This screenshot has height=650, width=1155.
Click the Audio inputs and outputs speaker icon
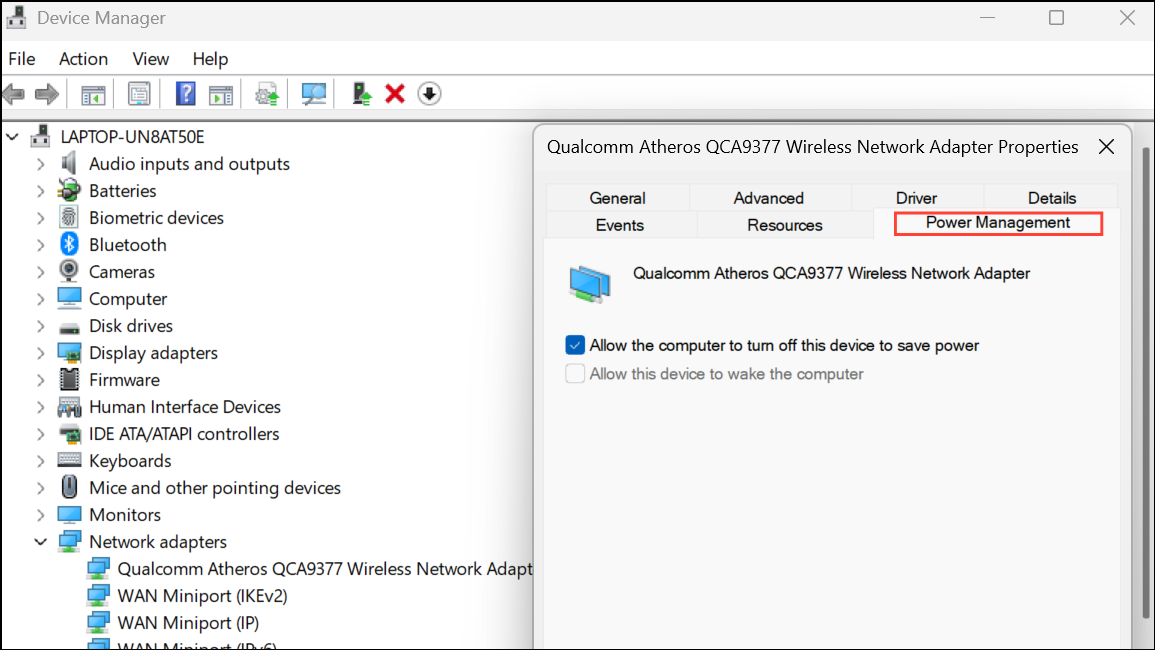point(69,163)
